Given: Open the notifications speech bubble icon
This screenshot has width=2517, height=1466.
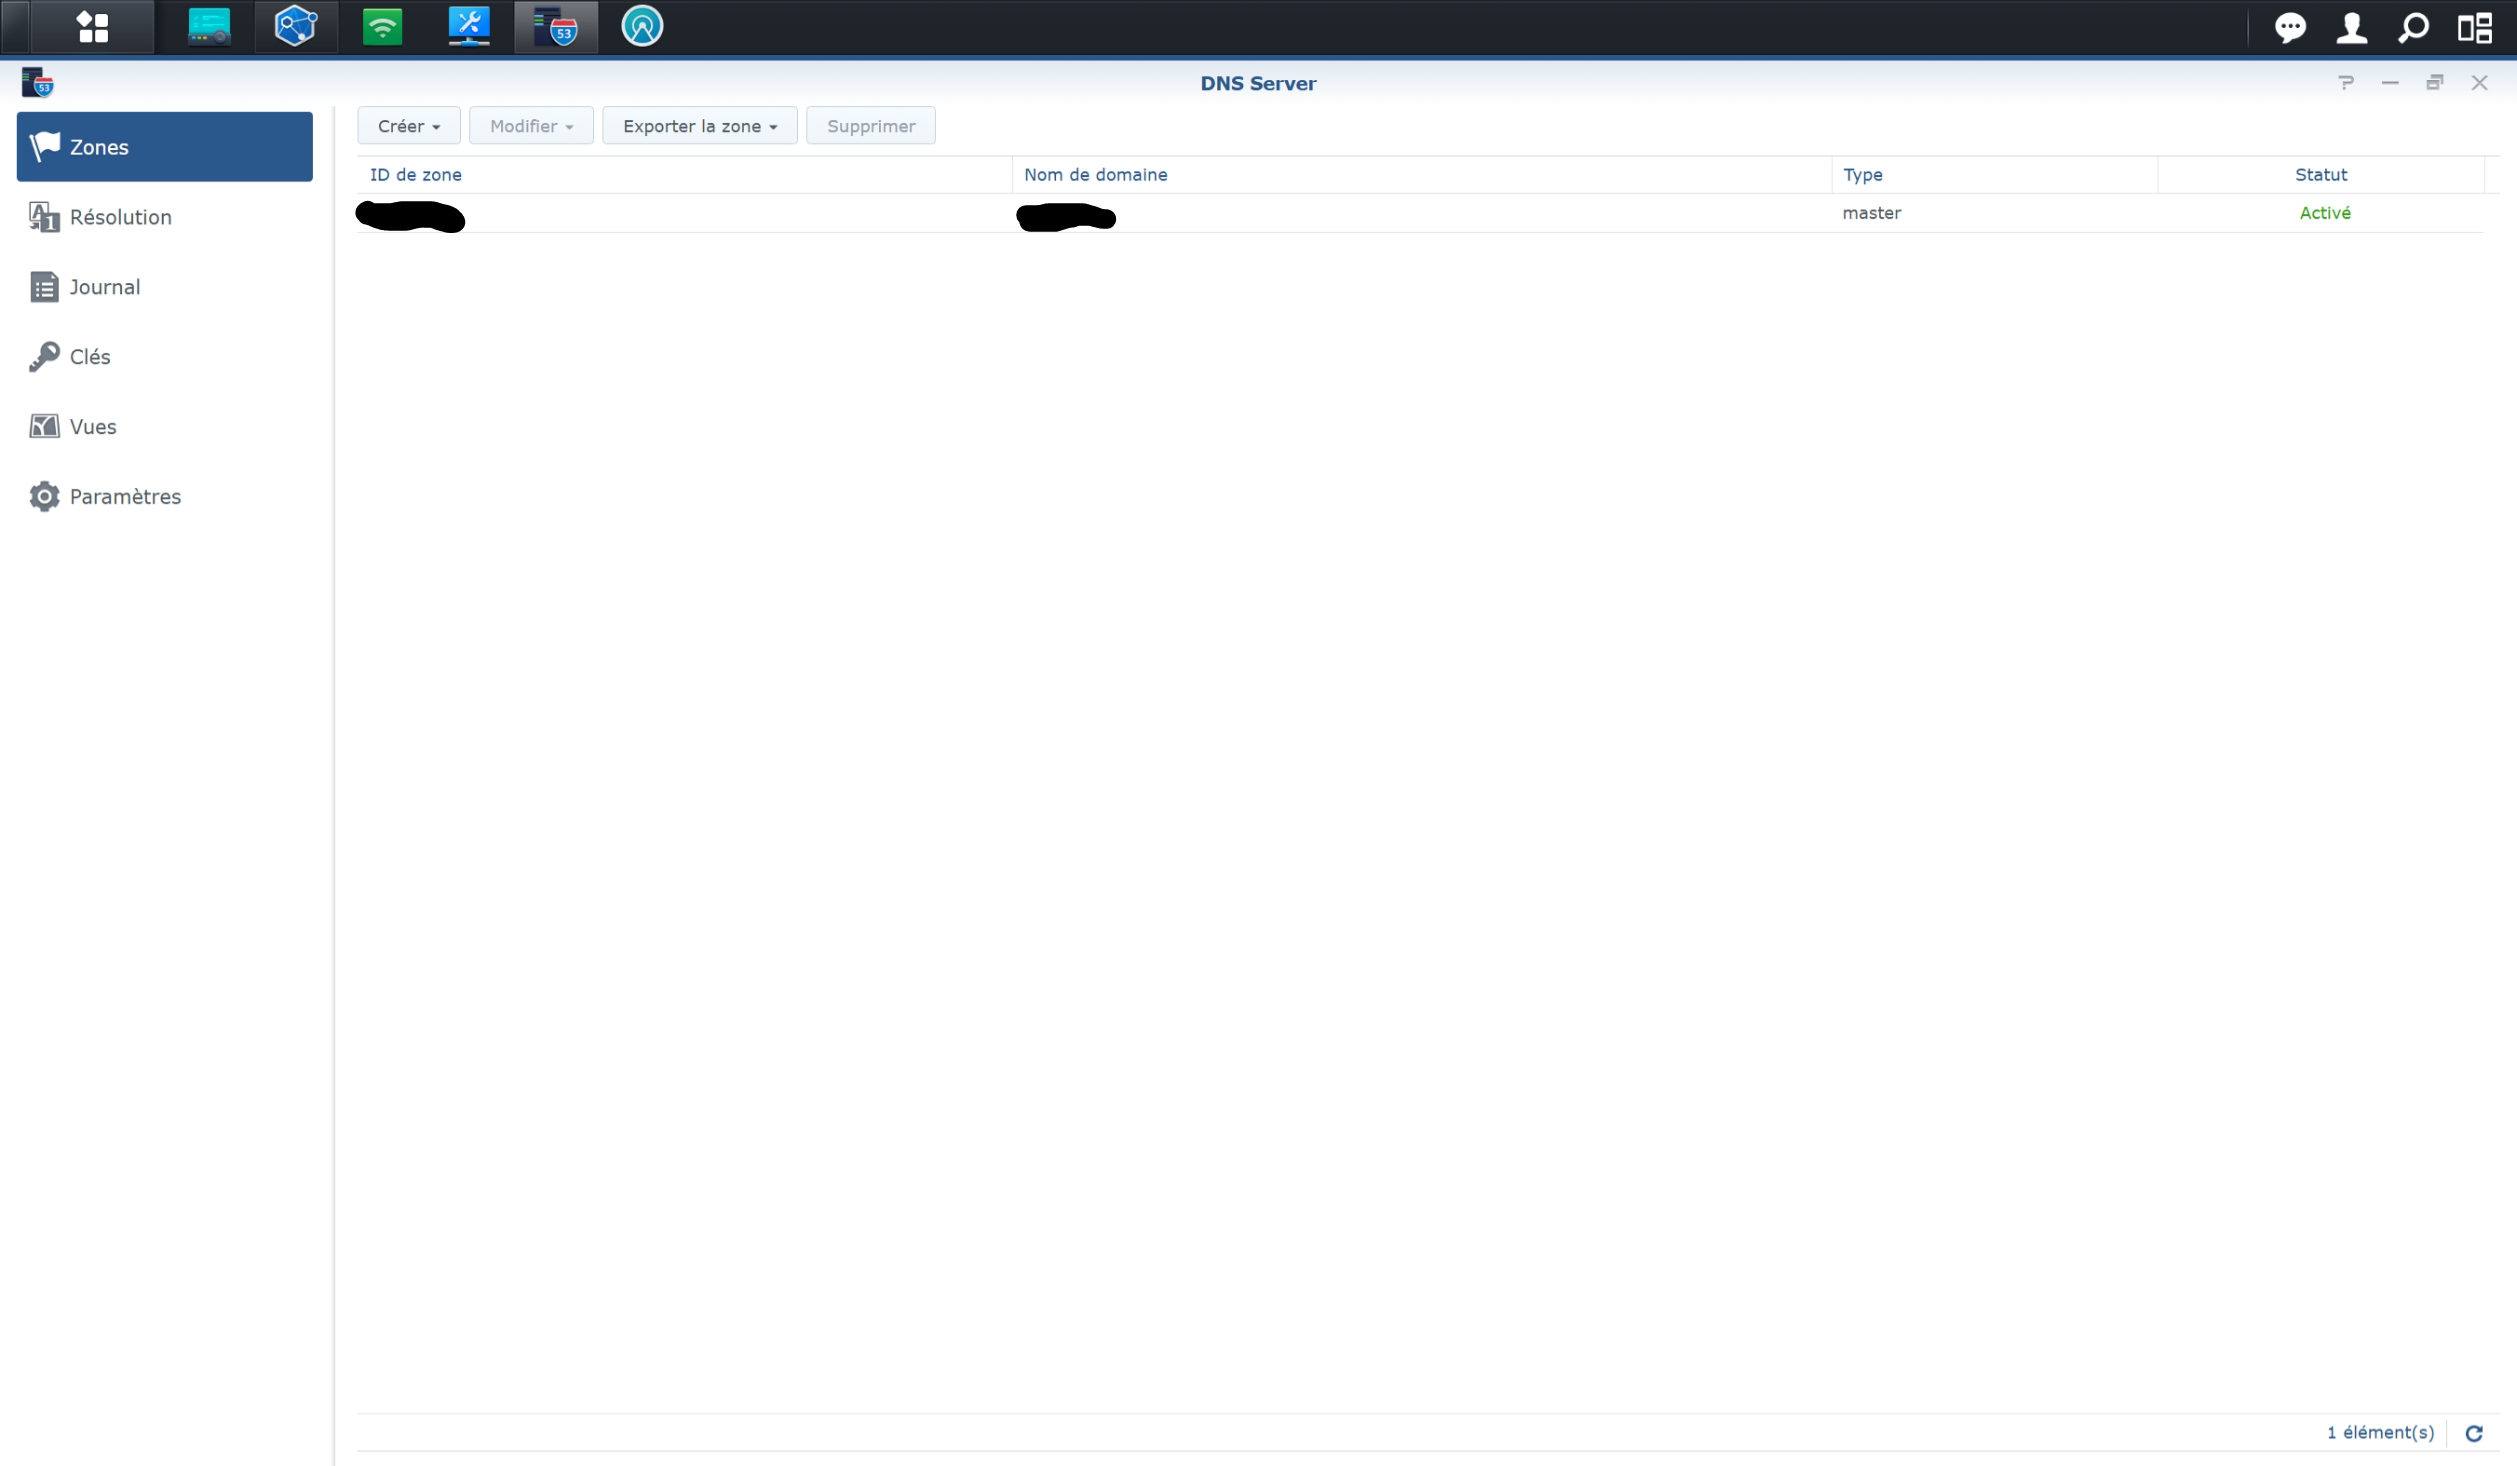Looking at the screenshot, I should point(2289,27).
